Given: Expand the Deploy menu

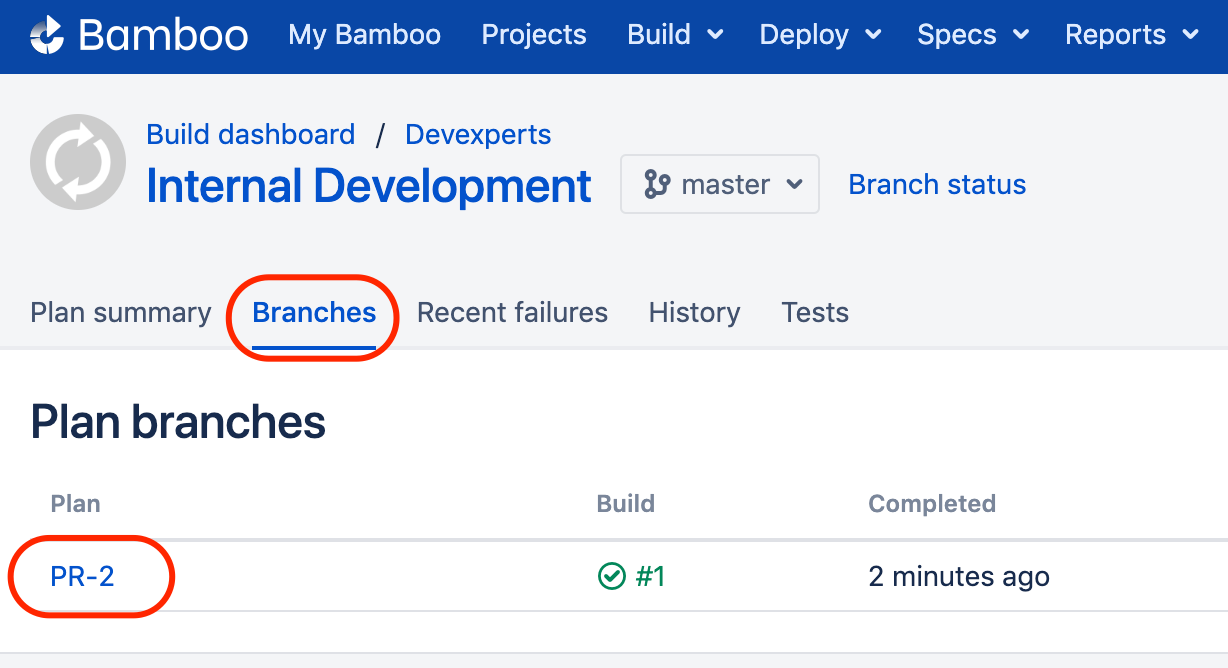Looking at the screenshot, I should point(820,35).
